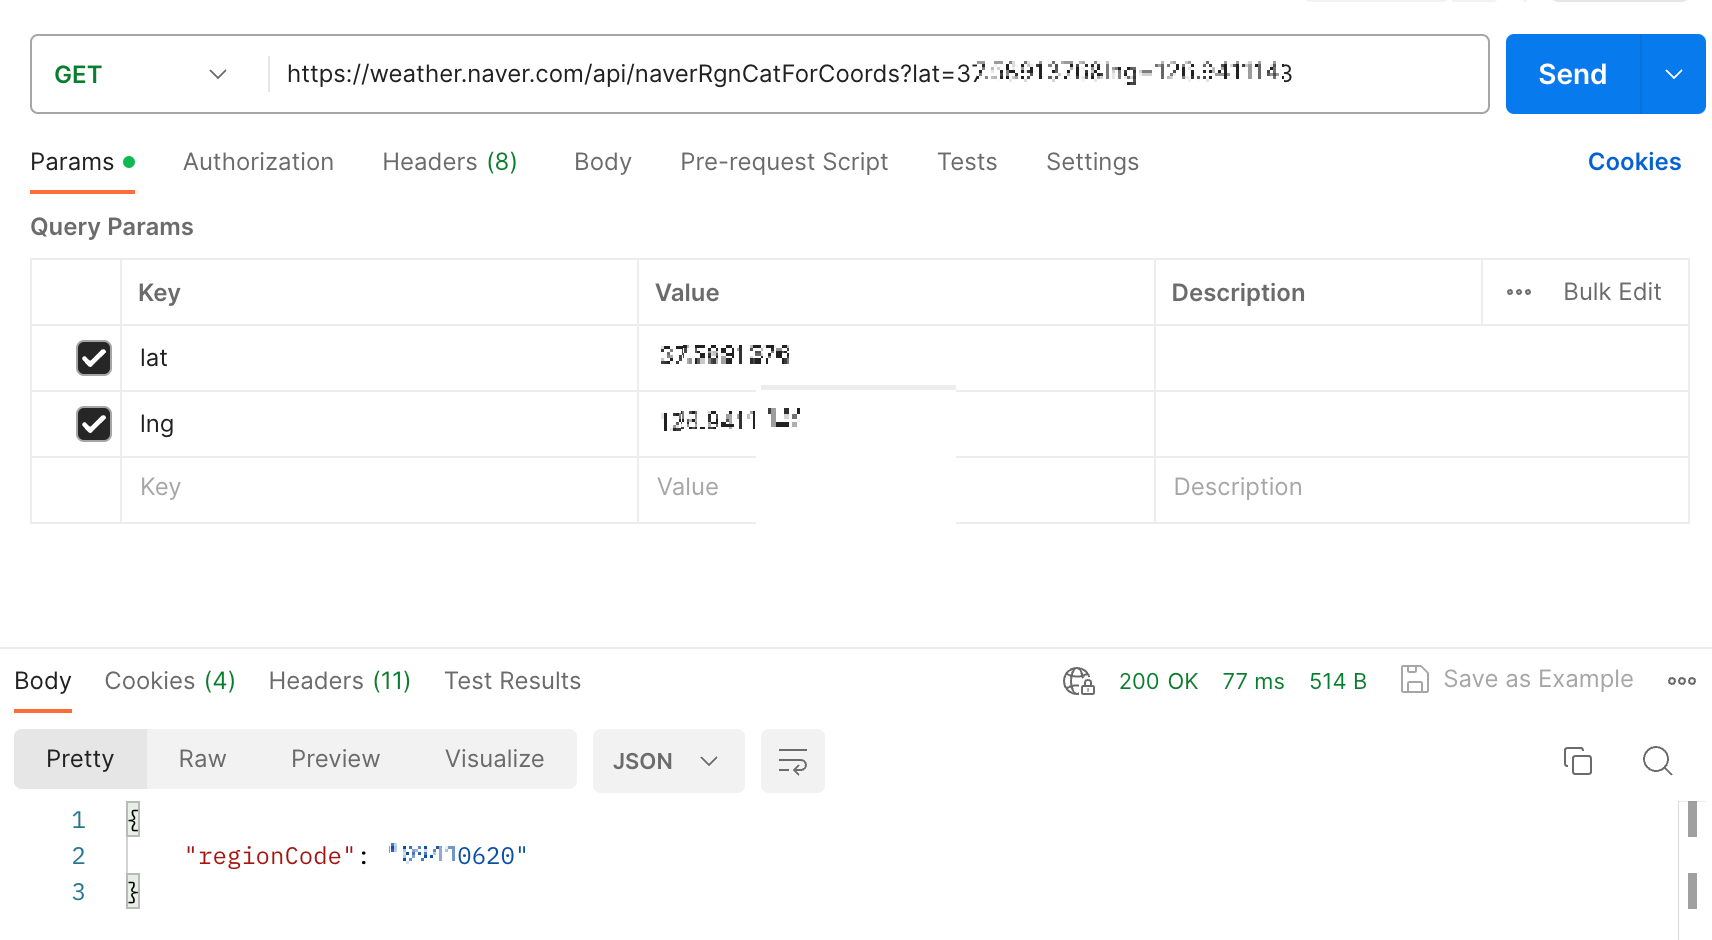Image resolution: width=1712 pixels, height=940 pixels.
Task: Uncheck the lng parameter checkbox
Action: (x=94, y=424)
